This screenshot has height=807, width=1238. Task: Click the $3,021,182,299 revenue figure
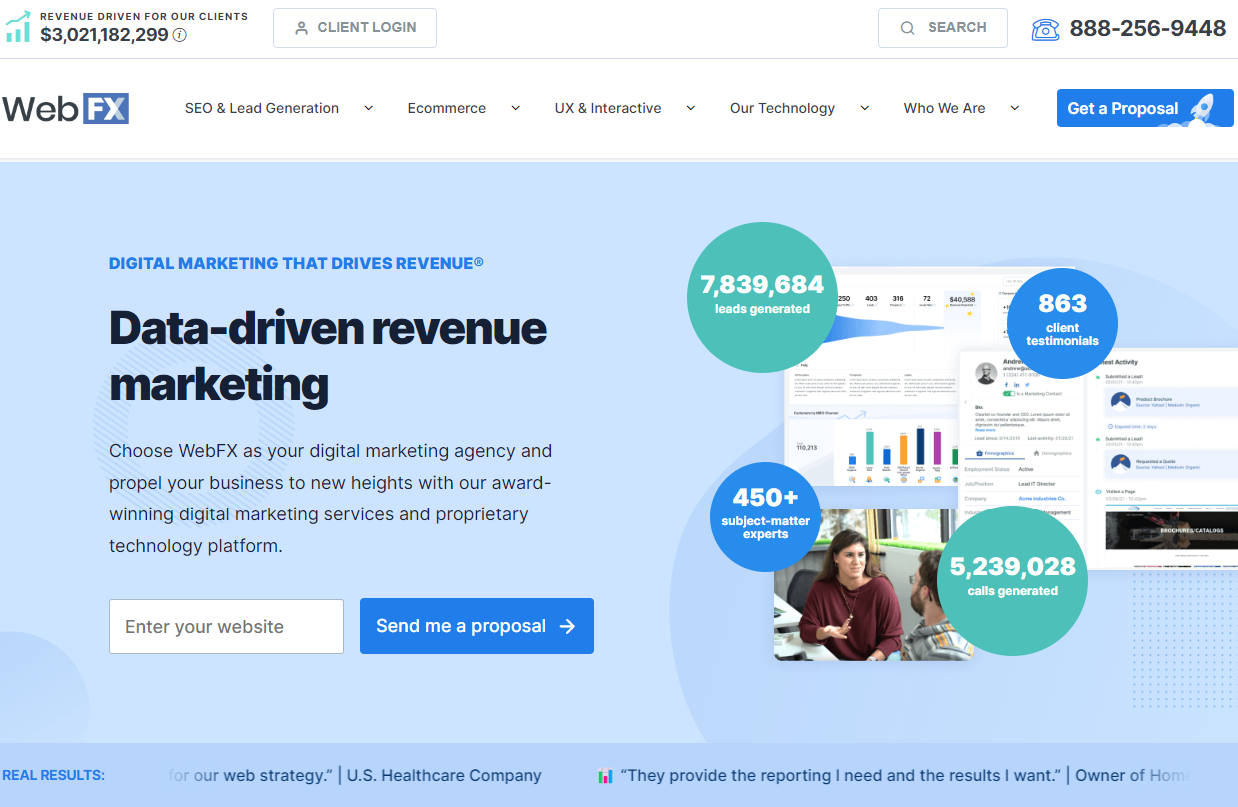point(105,35)
